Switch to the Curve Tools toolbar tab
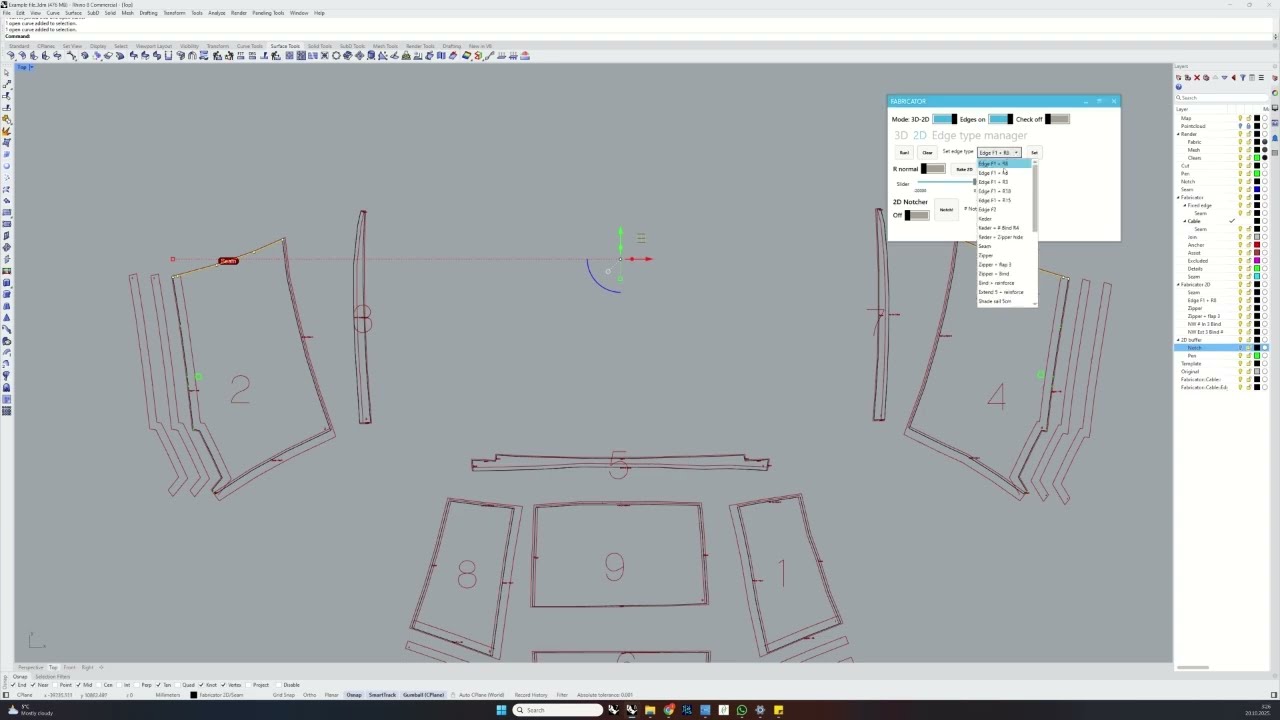1280x720 pixels. click(x=250, y=46)
